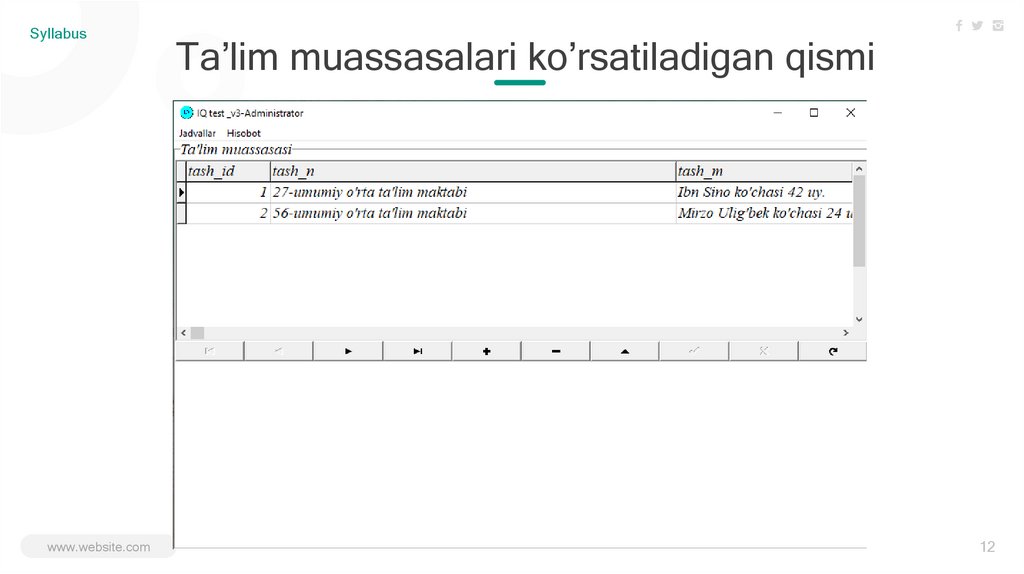This screenshot has width=1024, height=574.
Task: Delete record with minus button
Action: (556, 351)
